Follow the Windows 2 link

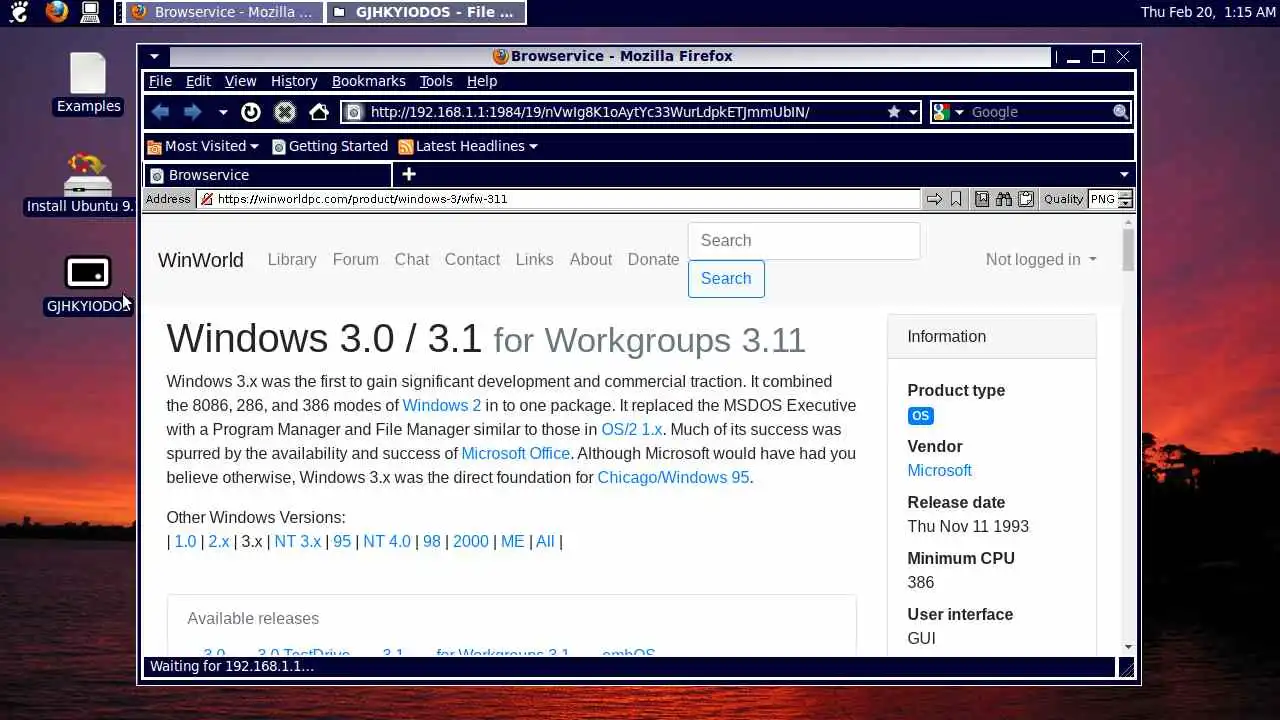[442, 405]
